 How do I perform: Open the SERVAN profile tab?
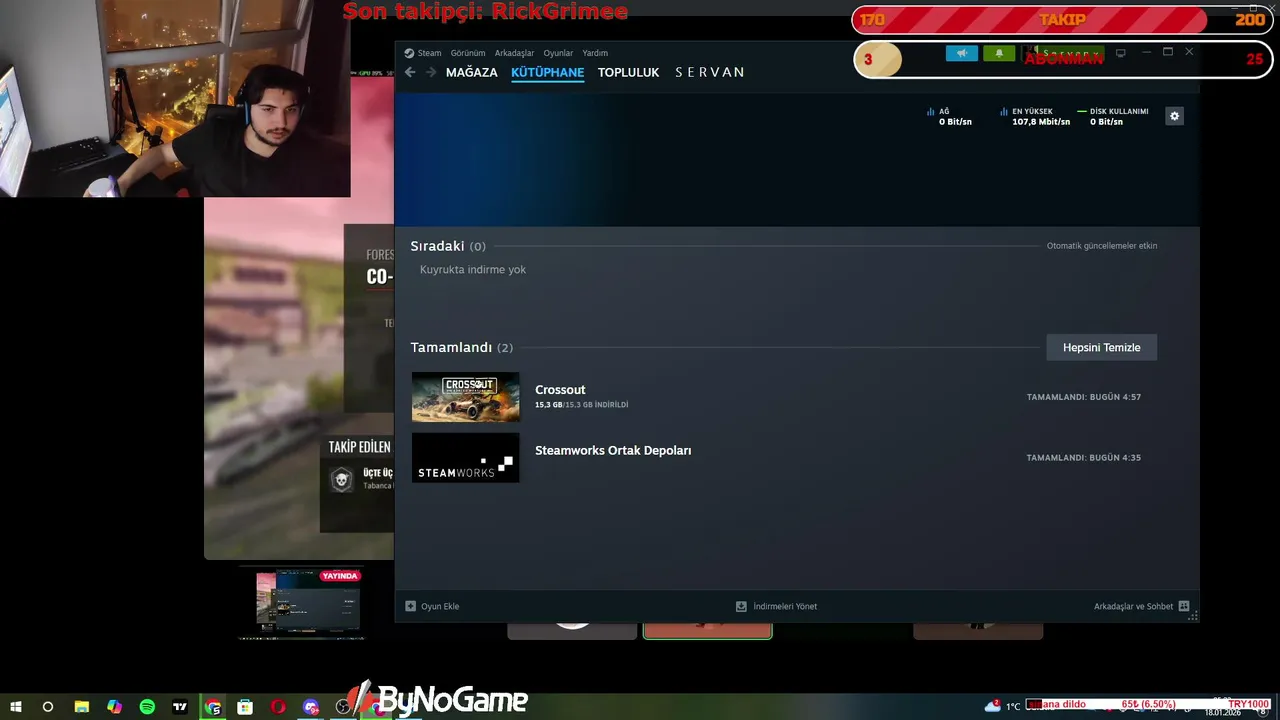click(x=710, y=72)
